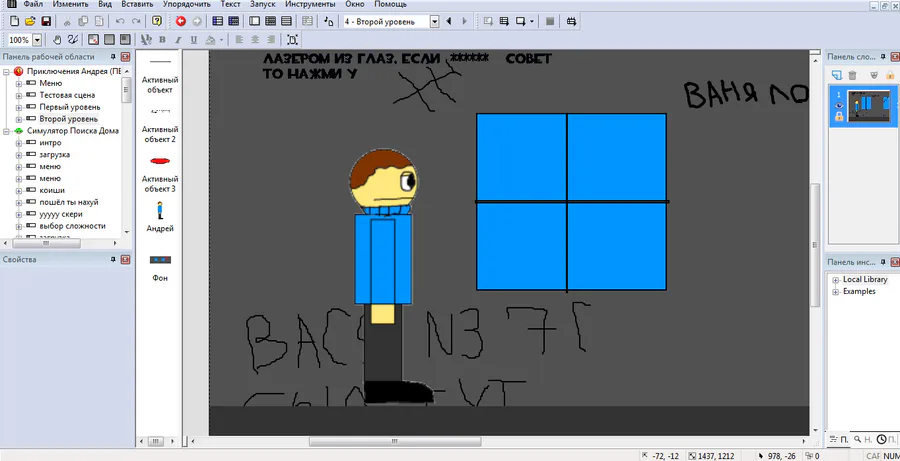Open the Инструменты menu
Screen dimensions: 900x461
click(x=310, y=4)
